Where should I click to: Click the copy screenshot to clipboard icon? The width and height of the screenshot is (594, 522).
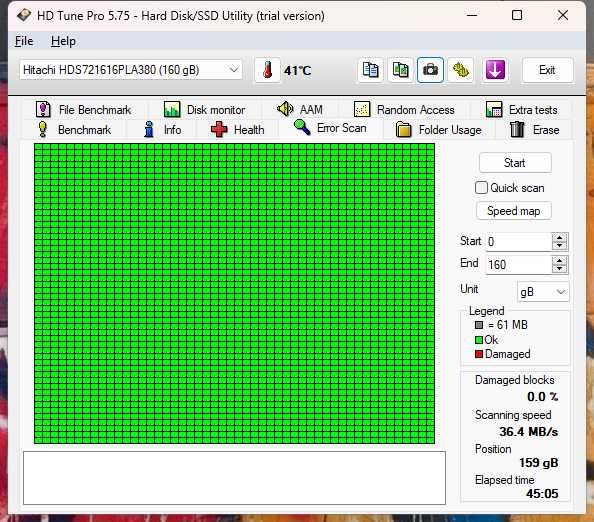400,70
